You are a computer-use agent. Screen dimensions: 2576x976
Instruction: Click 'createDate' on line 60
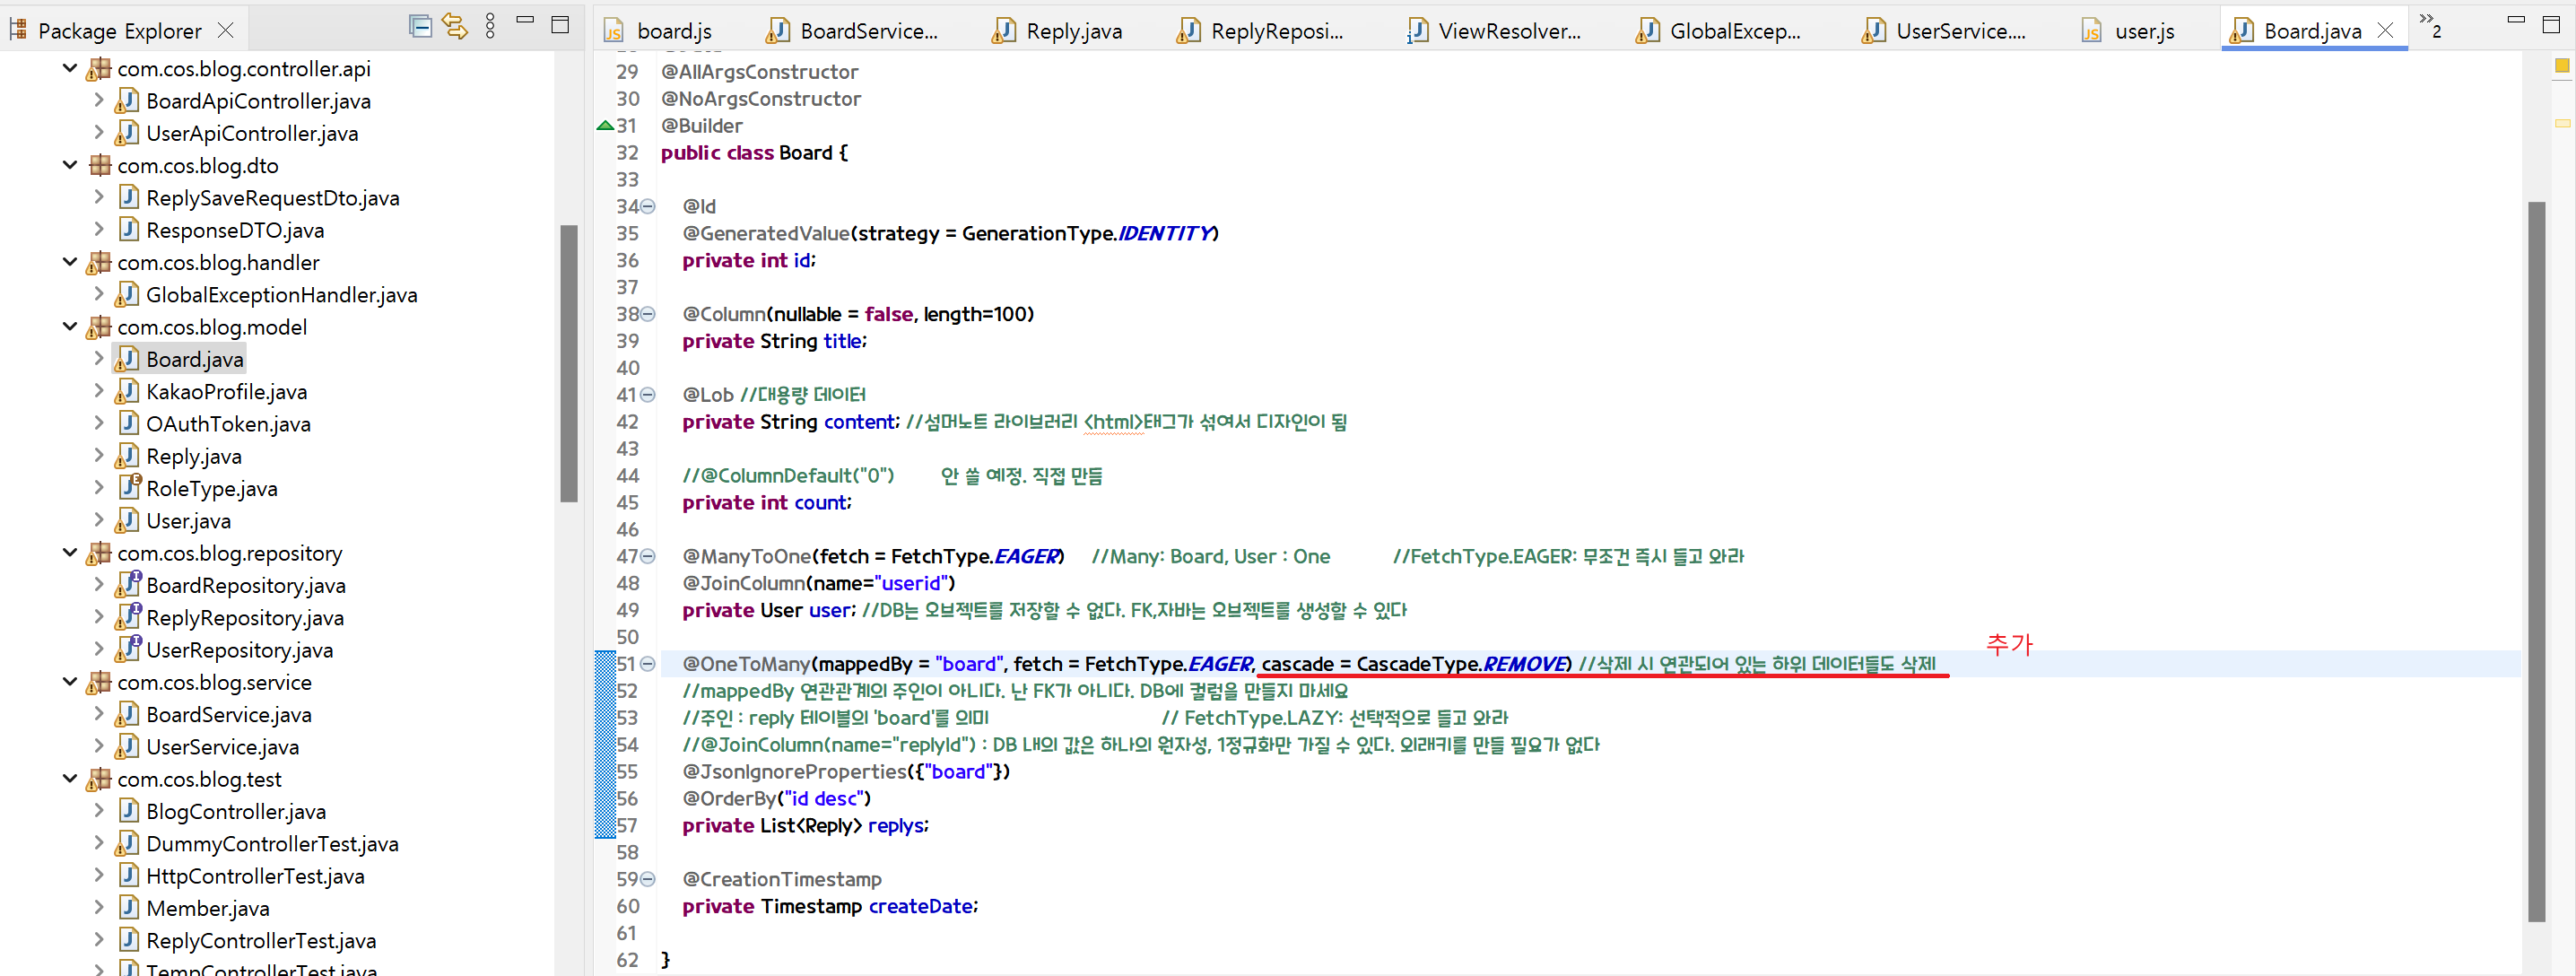coord(921,906)
